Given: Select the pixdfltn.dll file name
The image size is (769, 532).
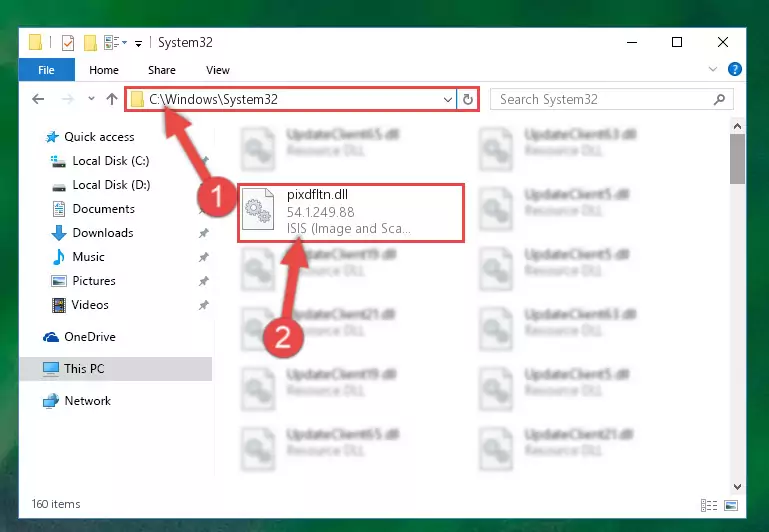Looking at the screenshot, I should point(317,195).
